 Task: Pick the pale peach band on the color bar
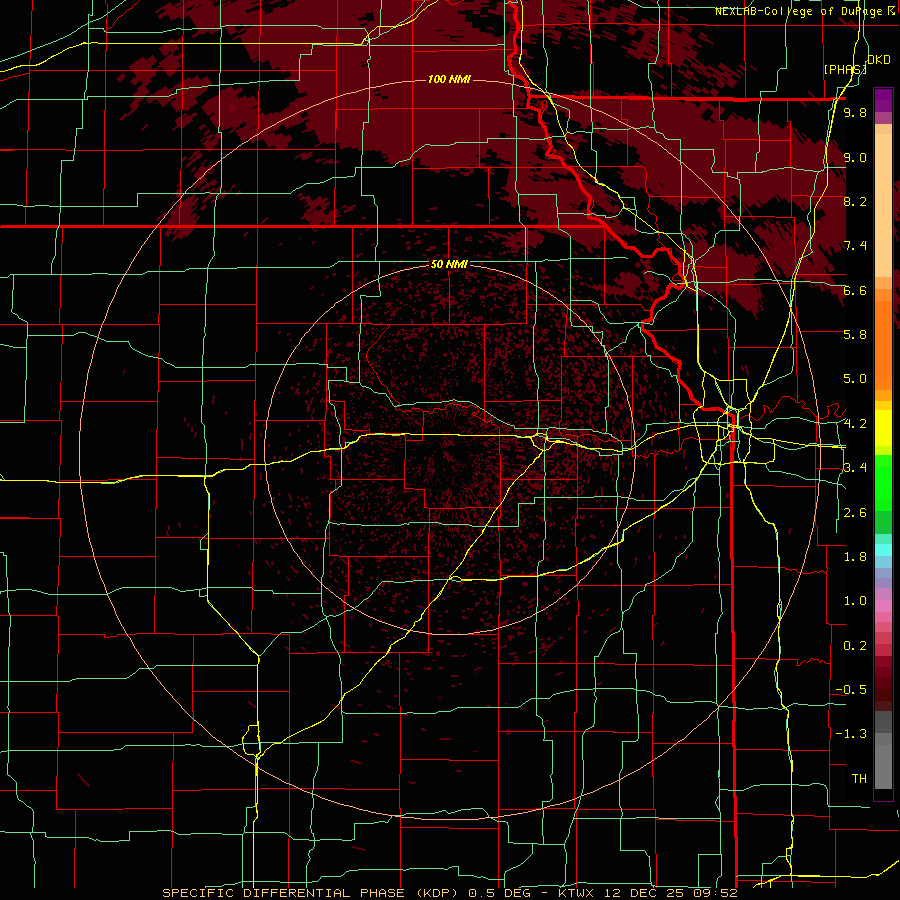click(x=883, y=207)
